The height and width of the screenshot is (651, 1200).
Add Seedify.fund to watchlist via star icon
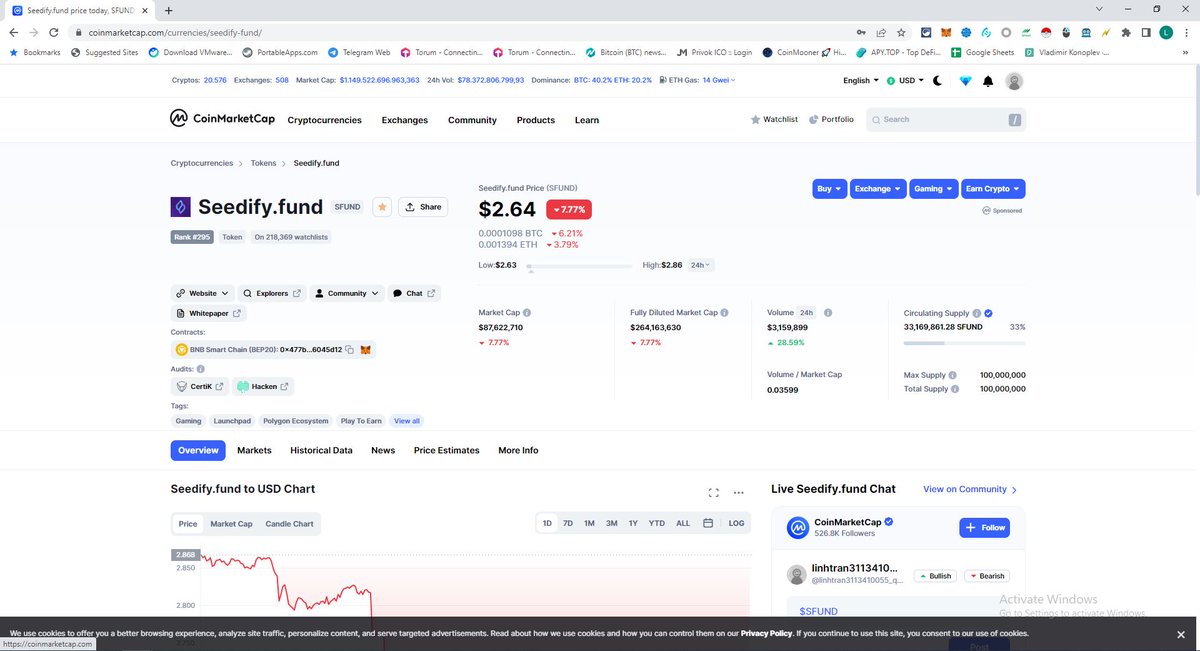pyautogui.click(x=382, y=207)
